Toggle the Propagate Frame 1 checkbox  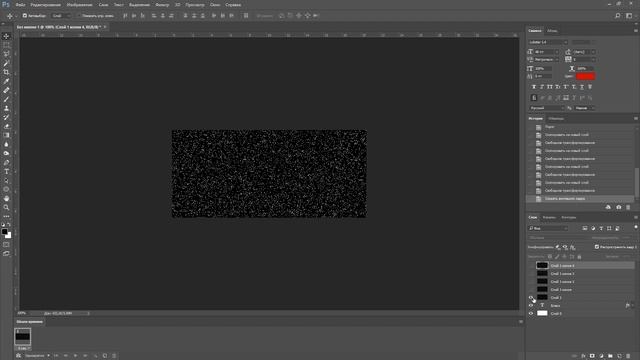point(597,247)
